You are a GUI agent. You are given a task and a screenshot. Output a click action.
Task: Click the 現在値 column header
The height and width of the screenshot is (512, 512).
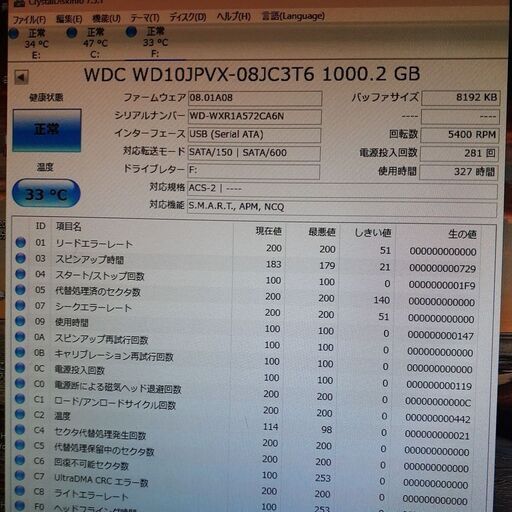tap(269, 231)
